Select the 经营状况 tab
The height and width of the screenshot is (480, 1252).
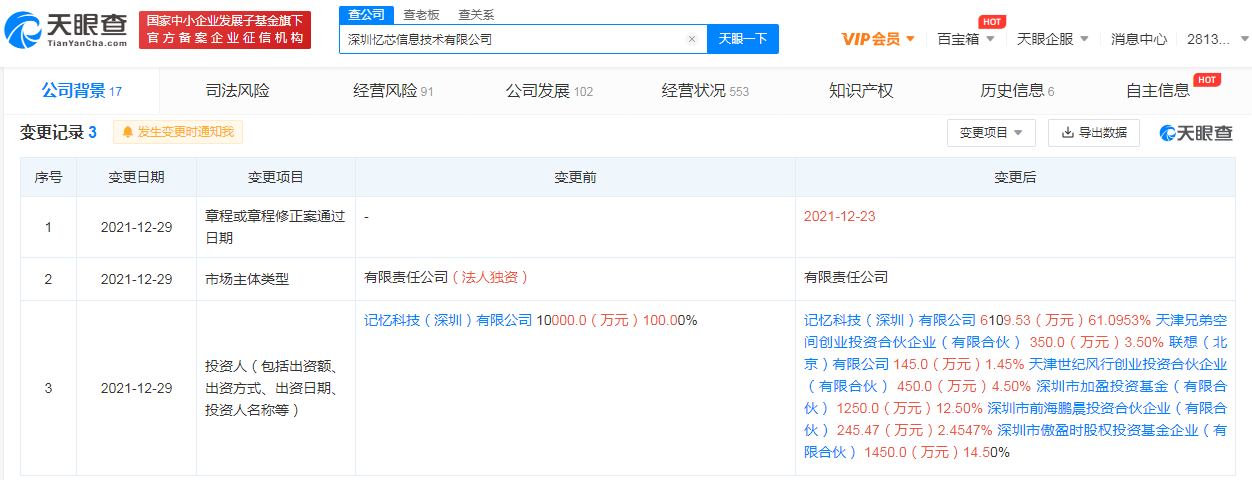705,91
